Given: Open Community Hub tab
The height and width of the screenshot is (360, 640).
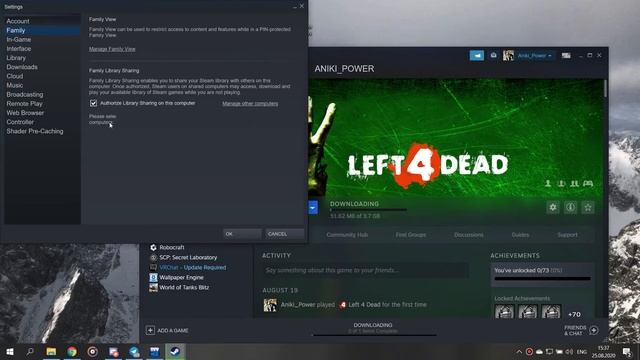Looking at the screenshot, I should tap(347, 235).
